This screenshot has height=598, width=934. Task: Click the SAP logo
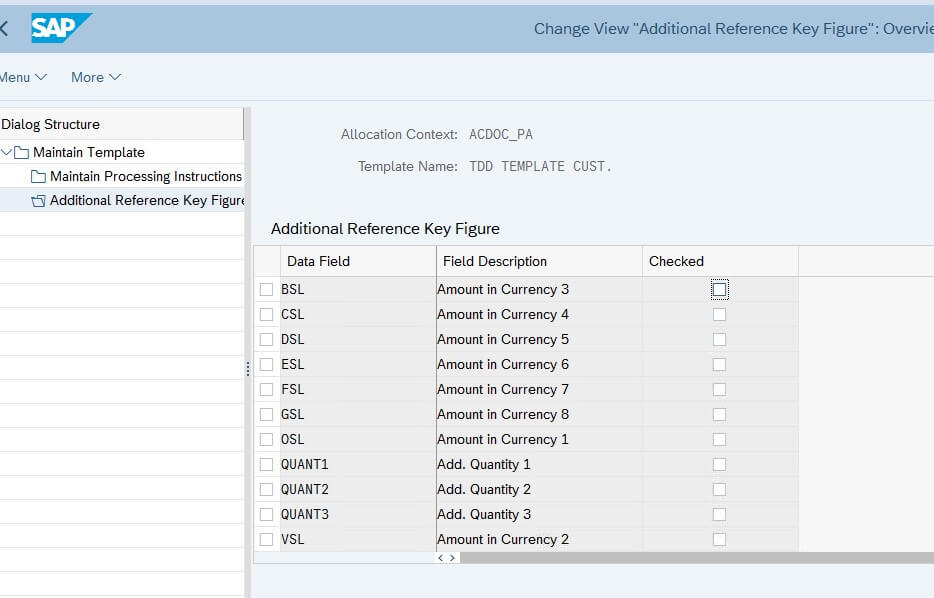(x=61, y=28)
